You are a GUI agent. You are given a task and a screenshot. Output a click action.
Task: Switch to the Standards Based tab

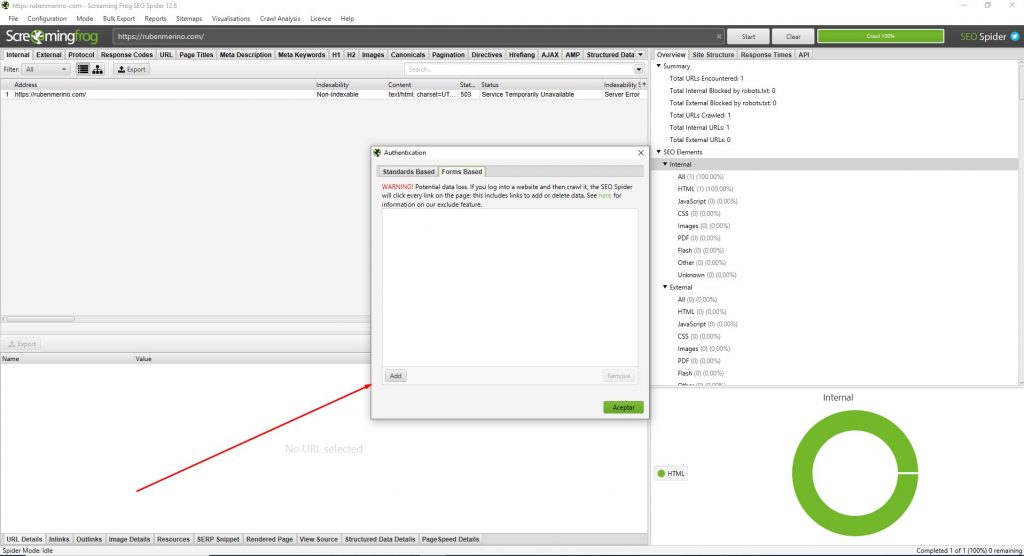pos(409,172)
